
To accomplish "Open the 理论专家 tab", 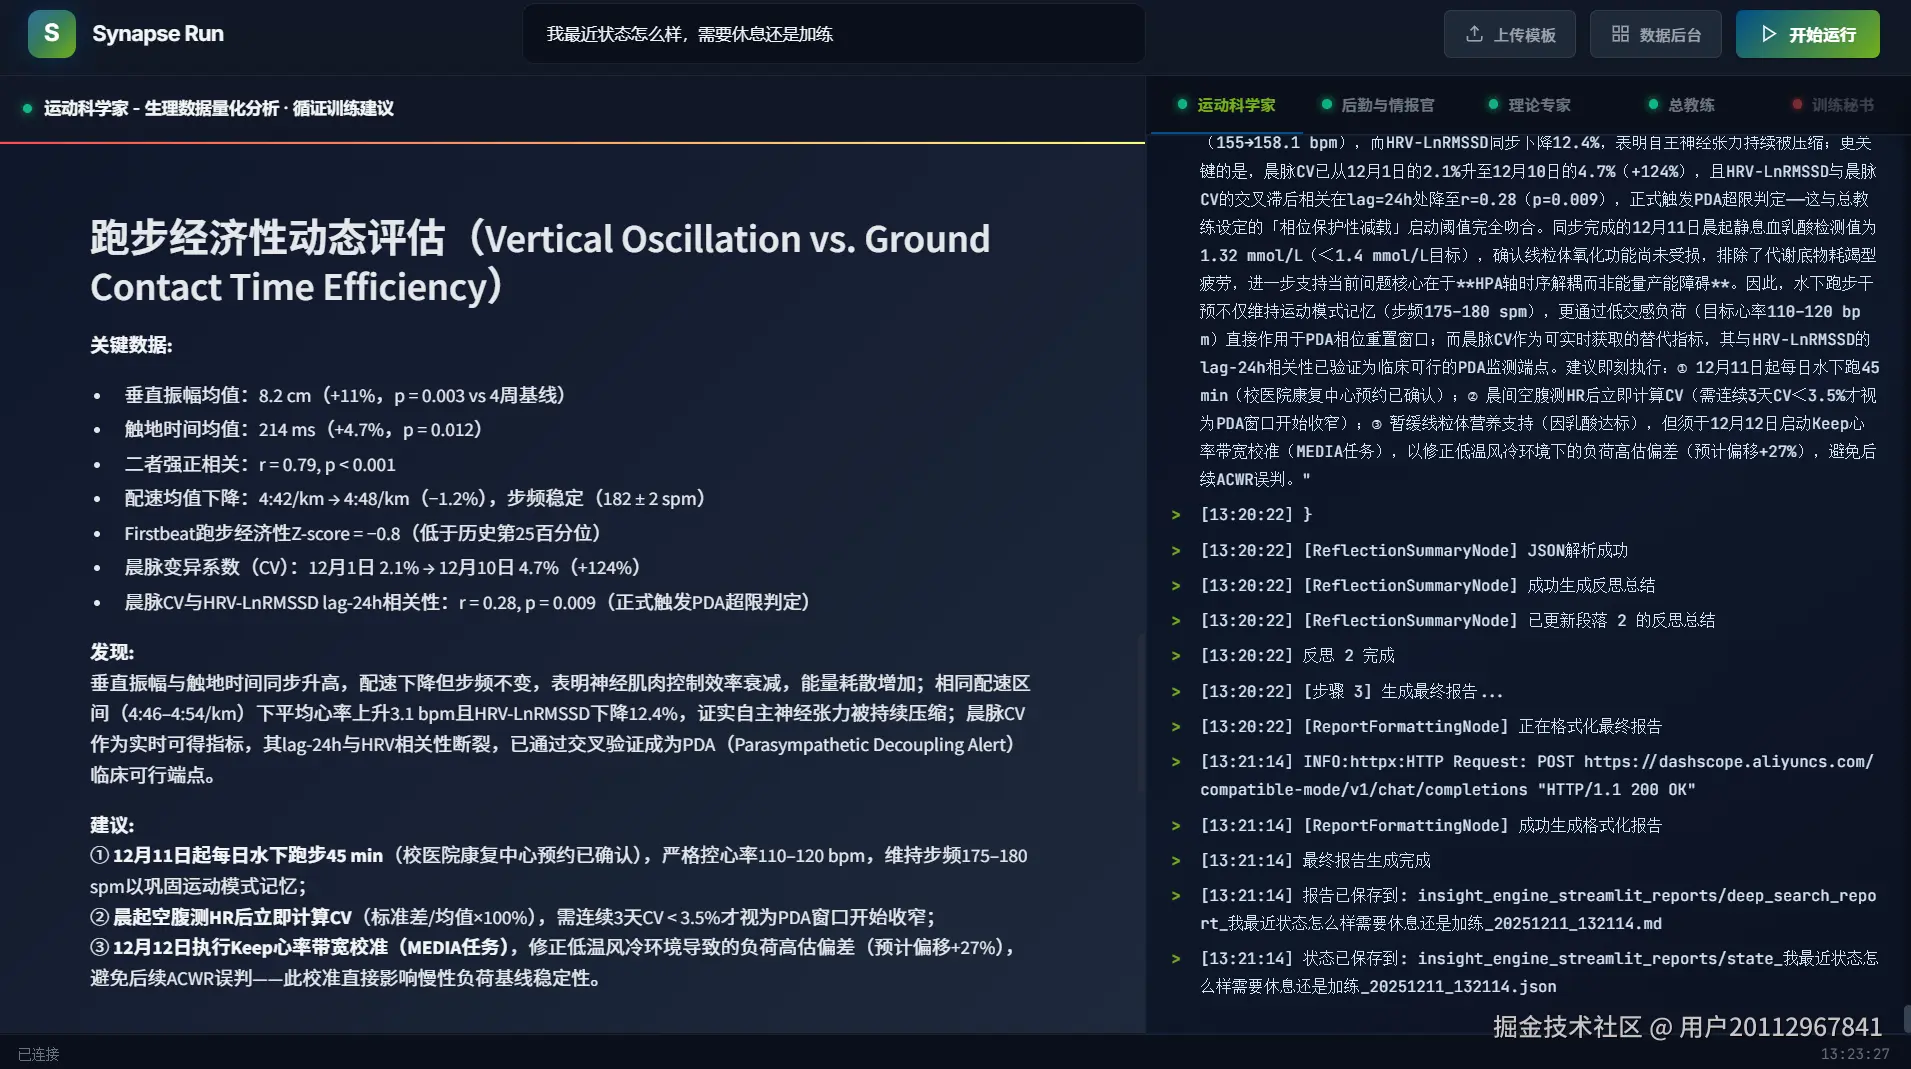I will 1530,105.
